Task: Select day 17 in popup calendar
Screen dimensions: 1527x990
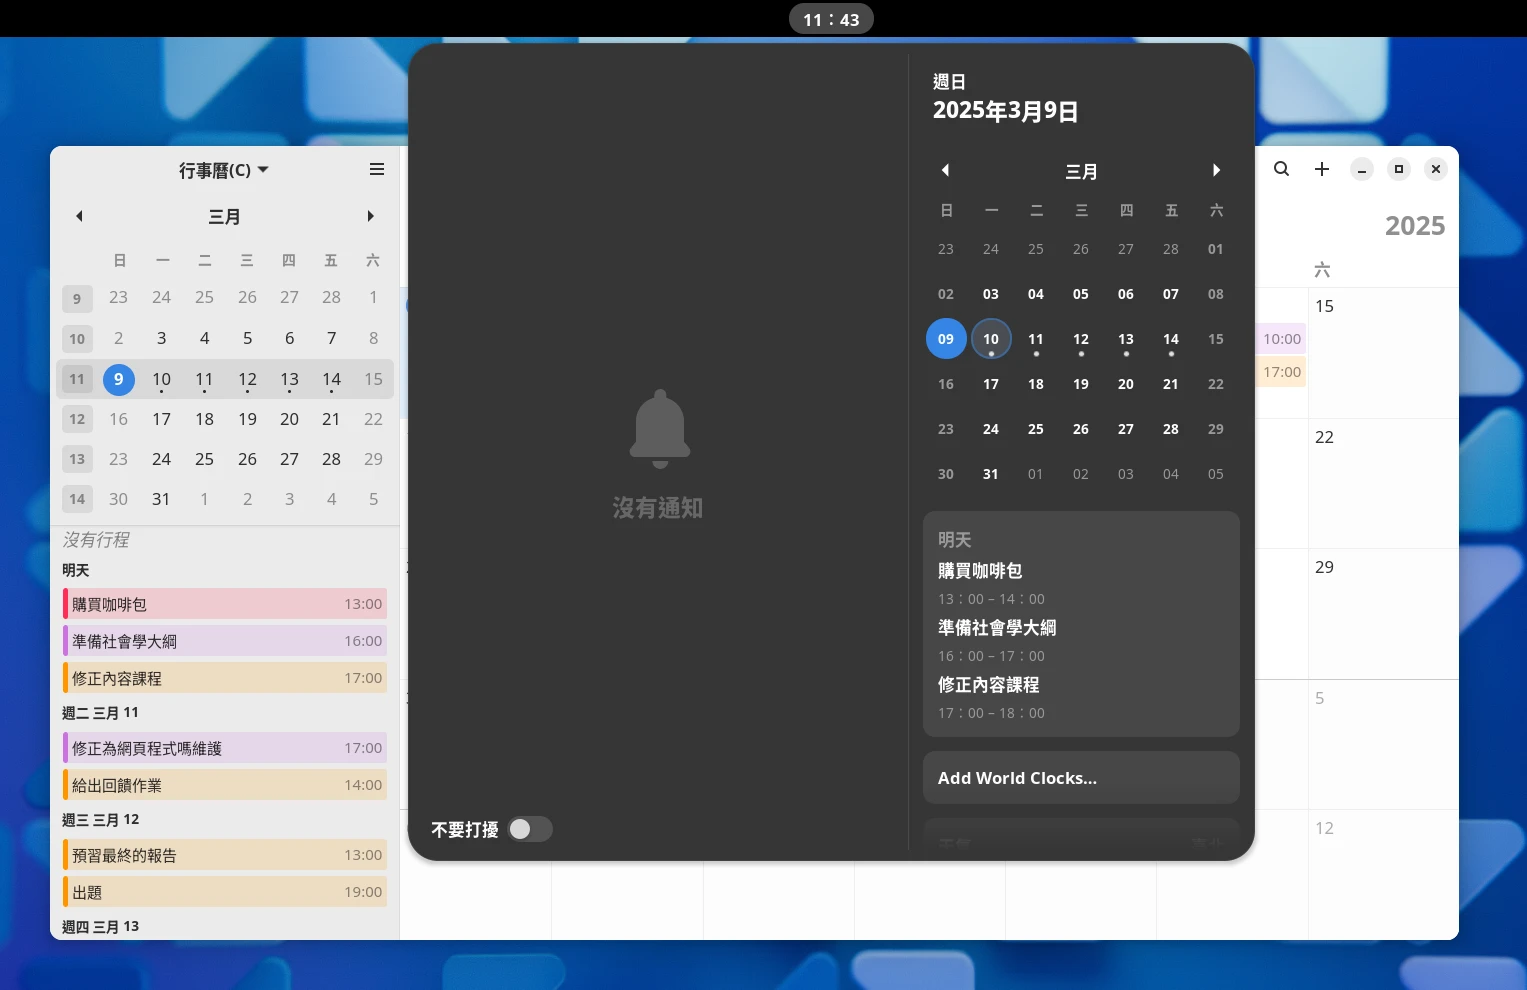Action: pos(990,384)
